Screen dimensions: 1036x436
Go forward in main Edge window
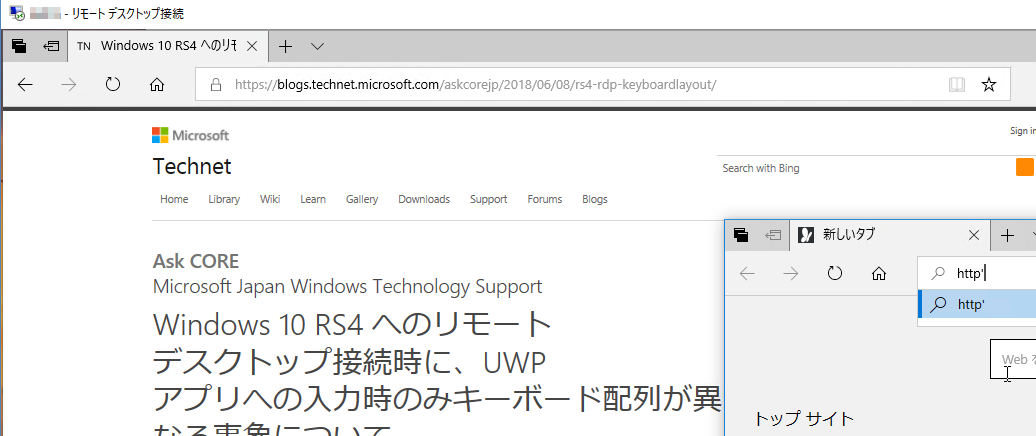(x=69, y=85)
